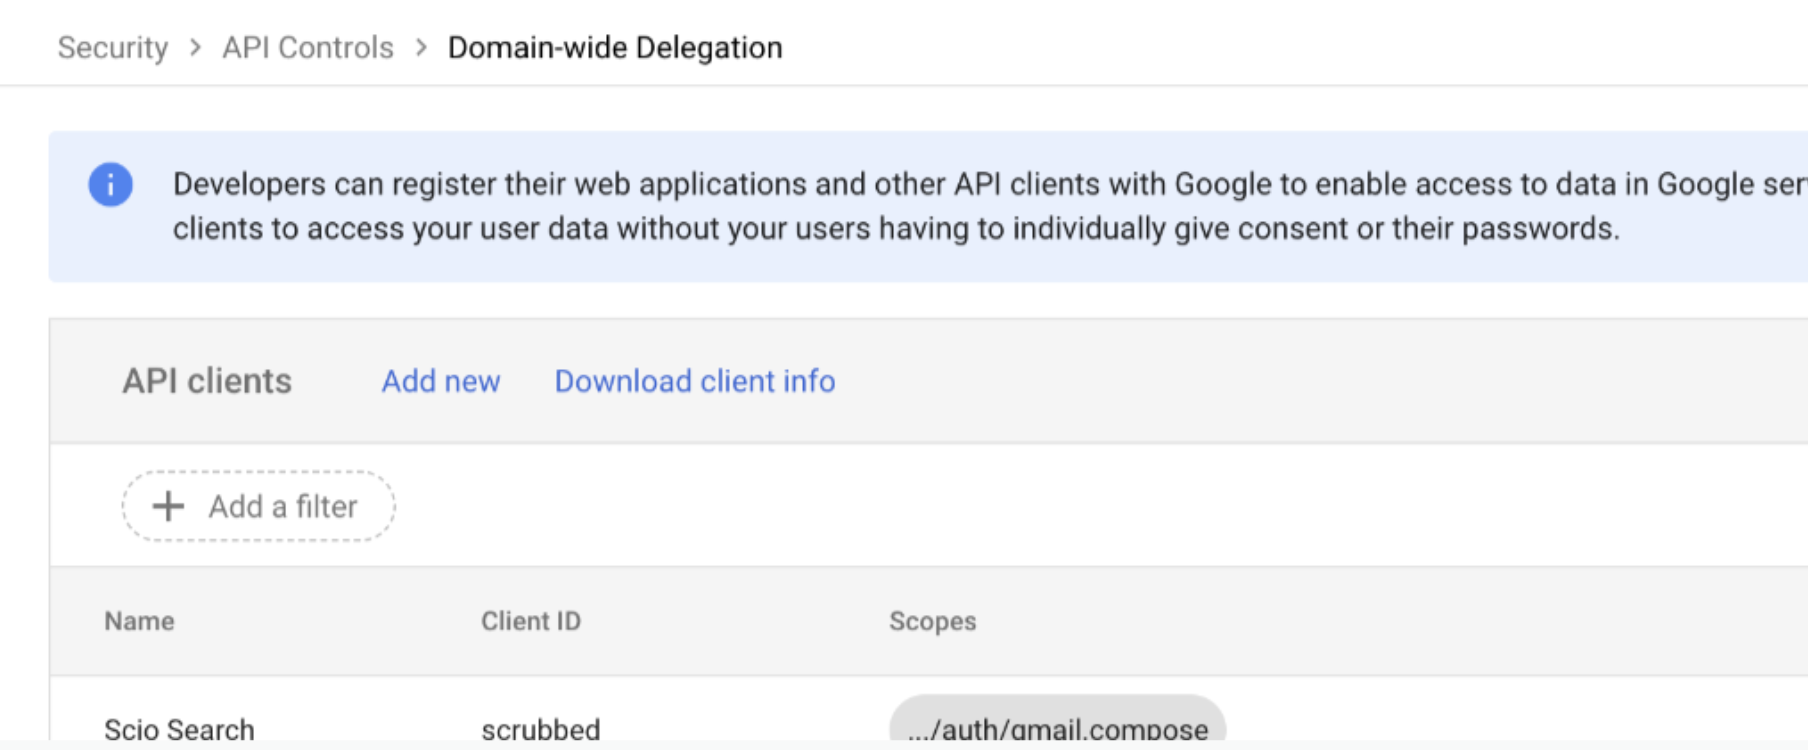Sort by the Name column header

click(x=139, y=621)
